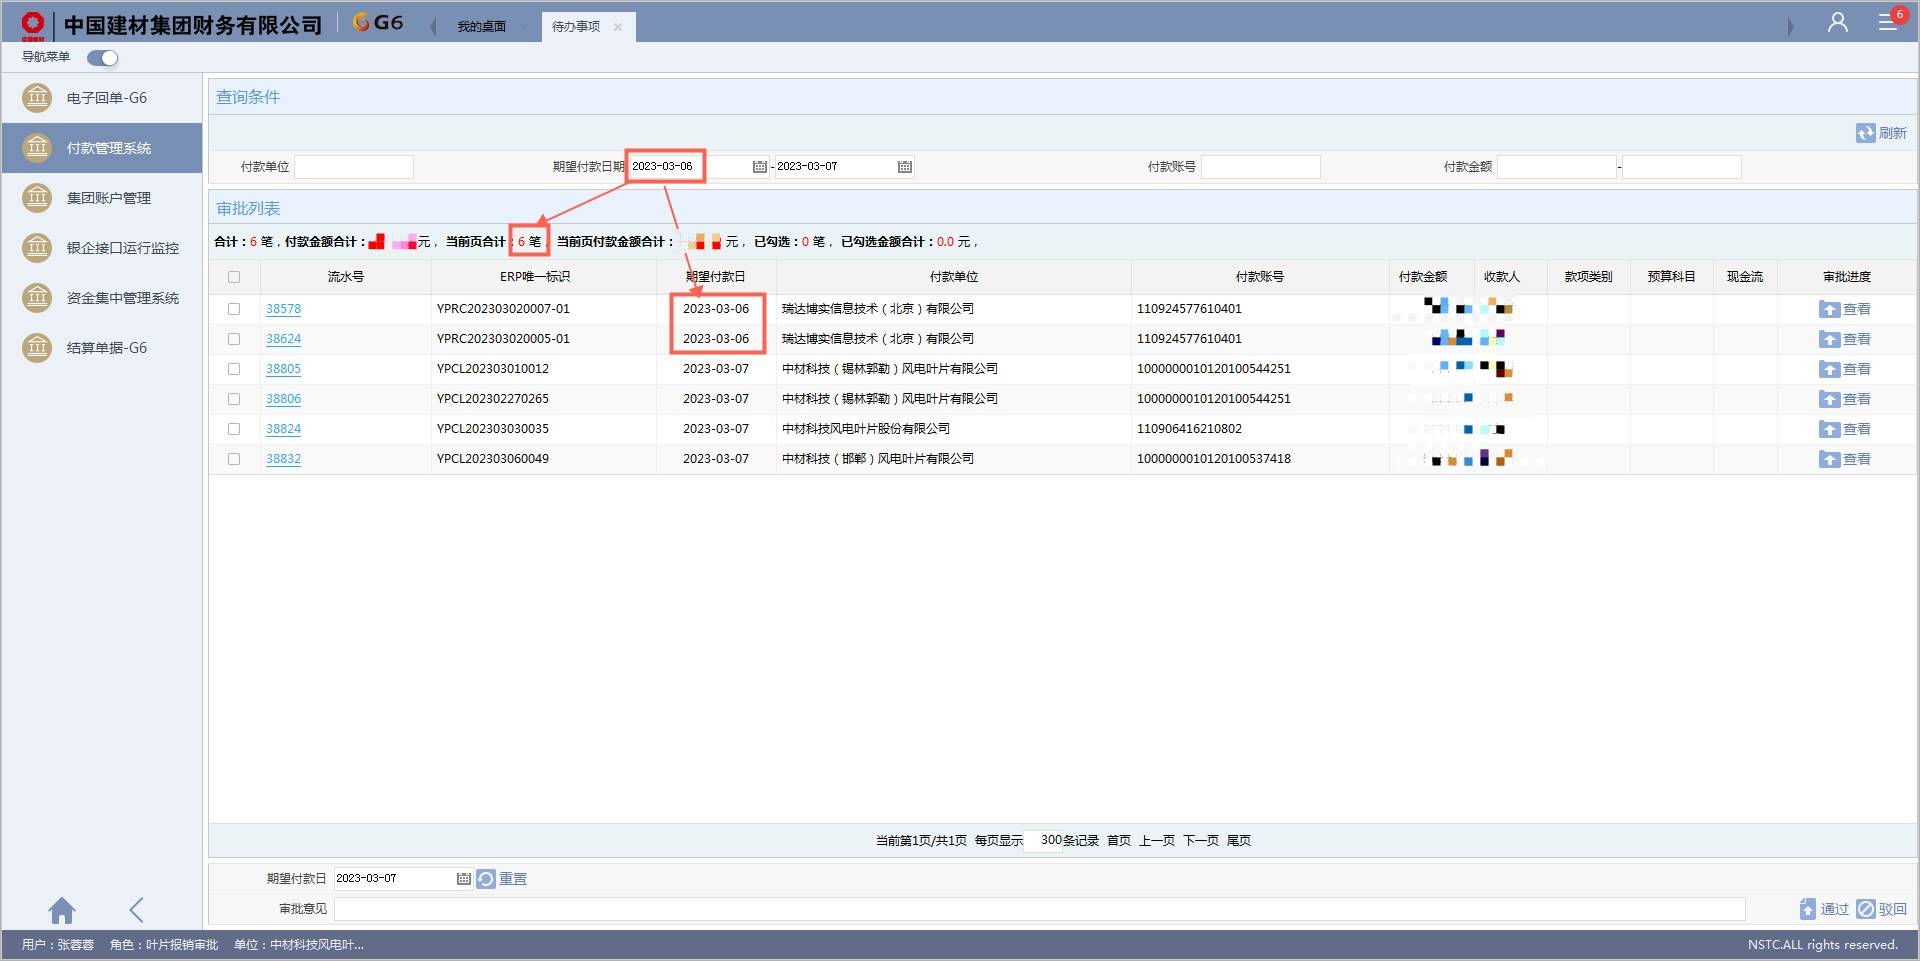This screenshot has width=1920, height=961.
Task: Open the end date calendar picker for 2023-03-07
Action: click(x=905, y=167)
